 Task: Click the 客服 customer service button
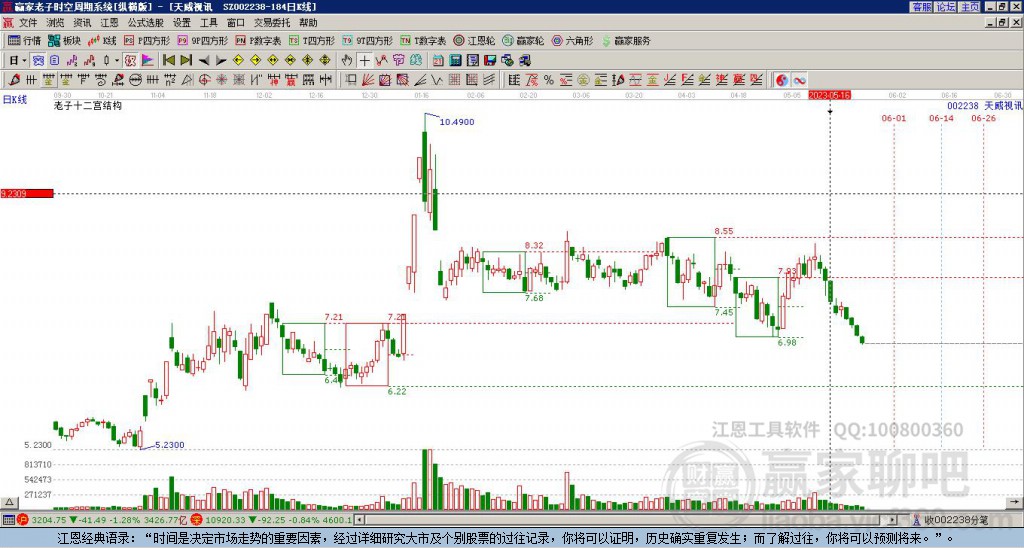[x=921, y=7]
